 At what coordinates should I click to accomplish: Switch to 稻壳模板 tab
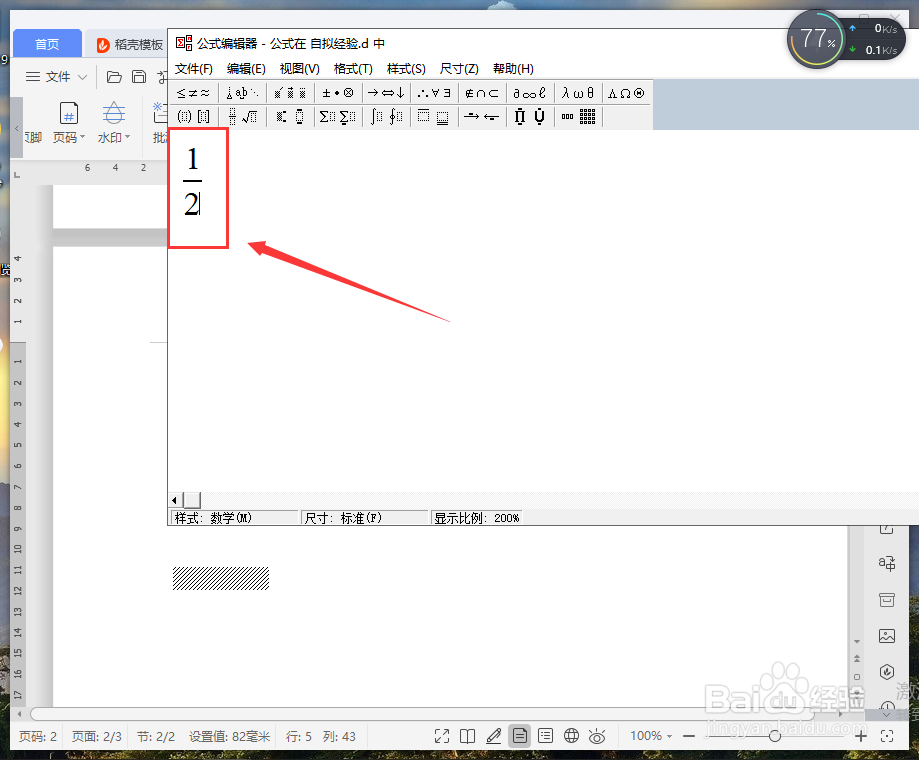pyautogui.click(x=130, y=45)
